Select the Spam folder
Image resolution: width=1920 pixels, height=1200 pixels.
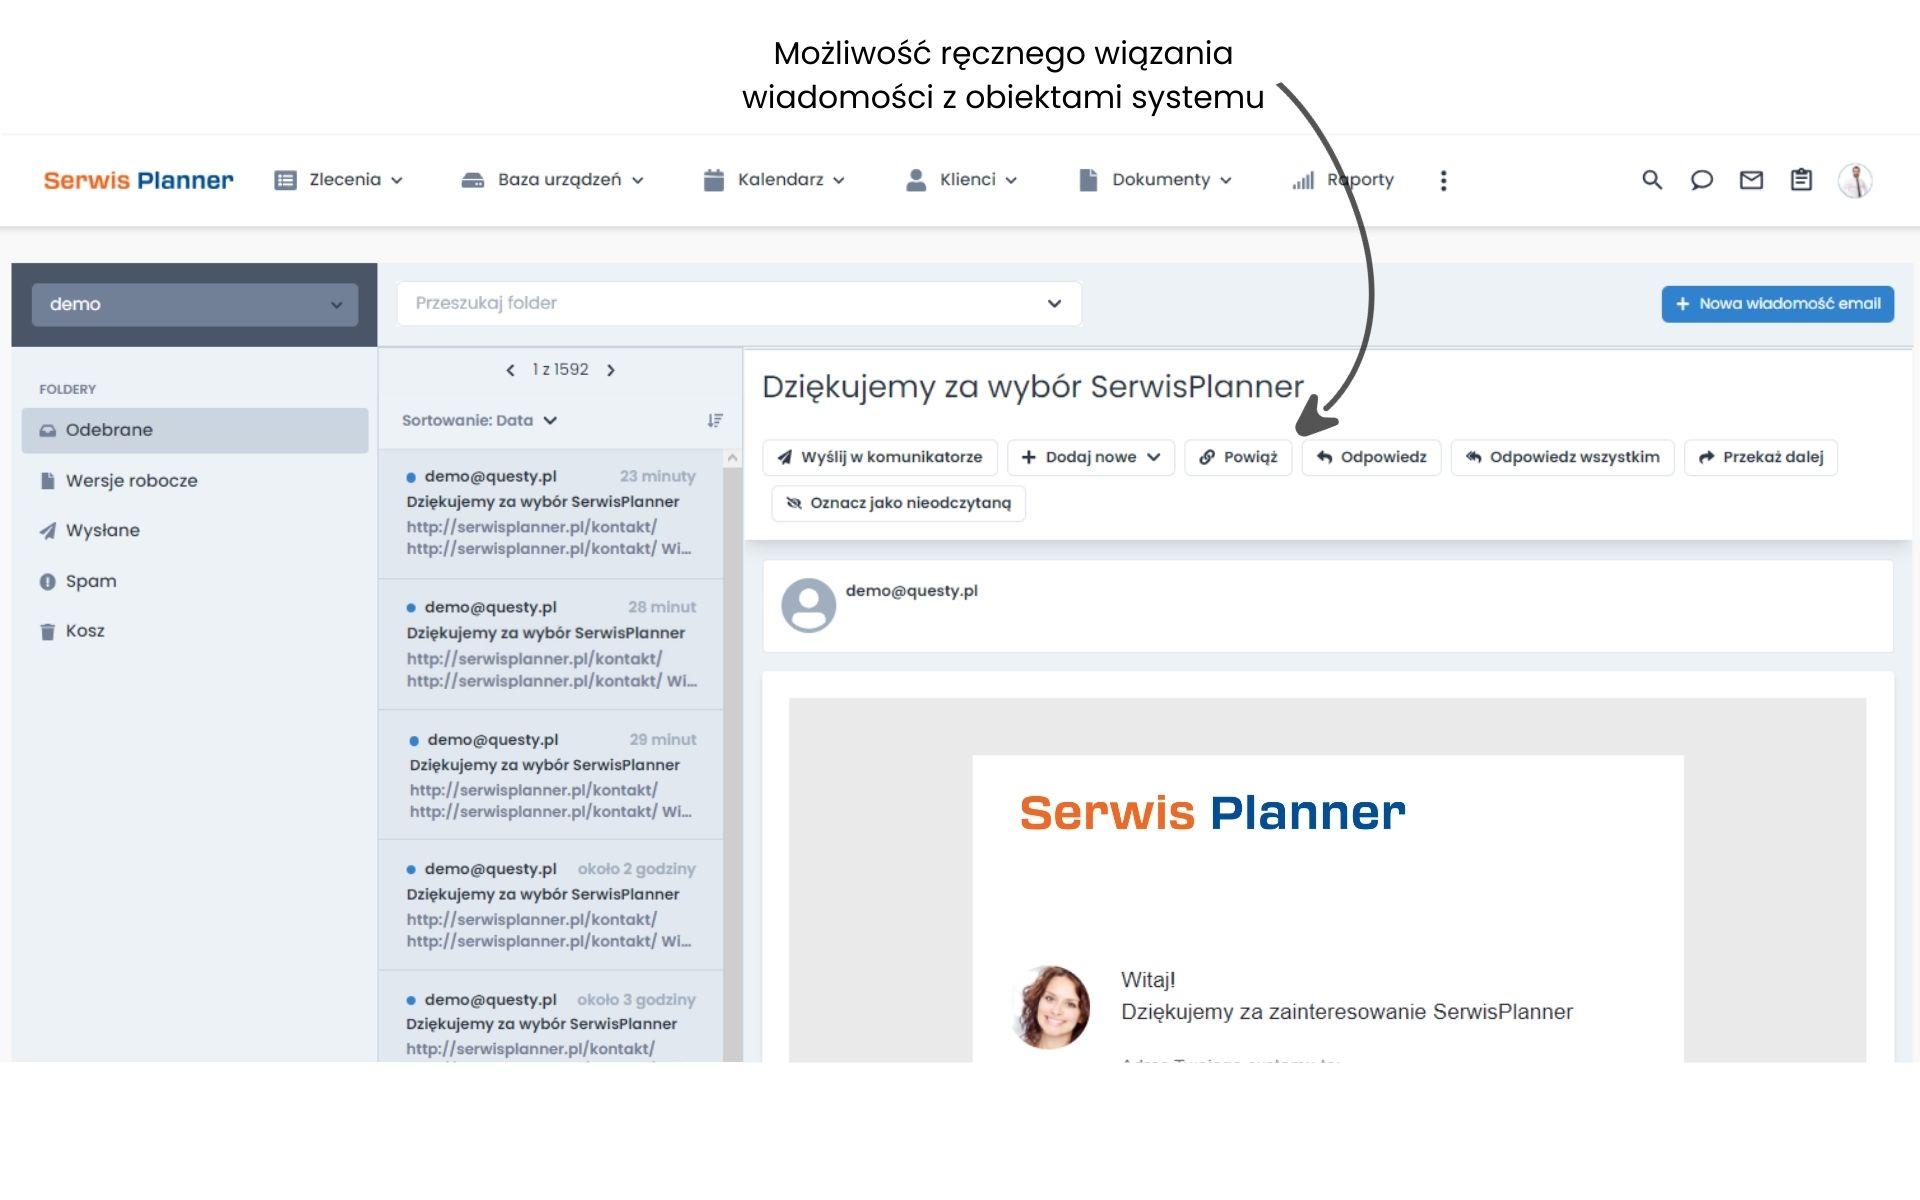195,582
